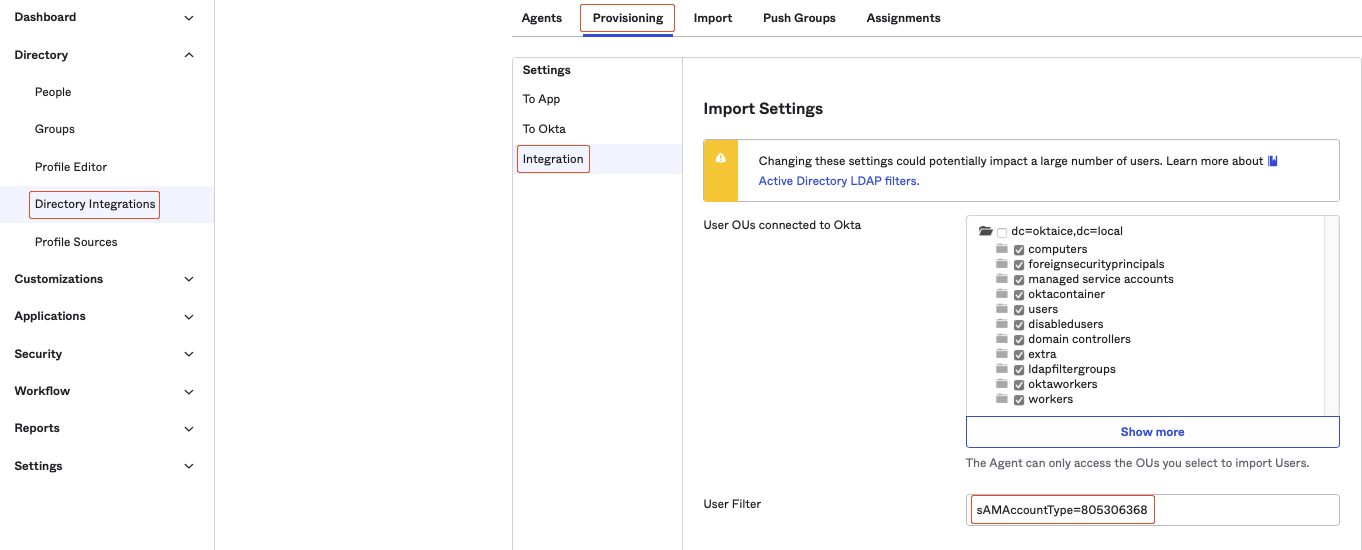Image resolution: width=1362 pixels, height=550 pixels.
Task: Select To Okta in Settings list
Action: point(544,129)
